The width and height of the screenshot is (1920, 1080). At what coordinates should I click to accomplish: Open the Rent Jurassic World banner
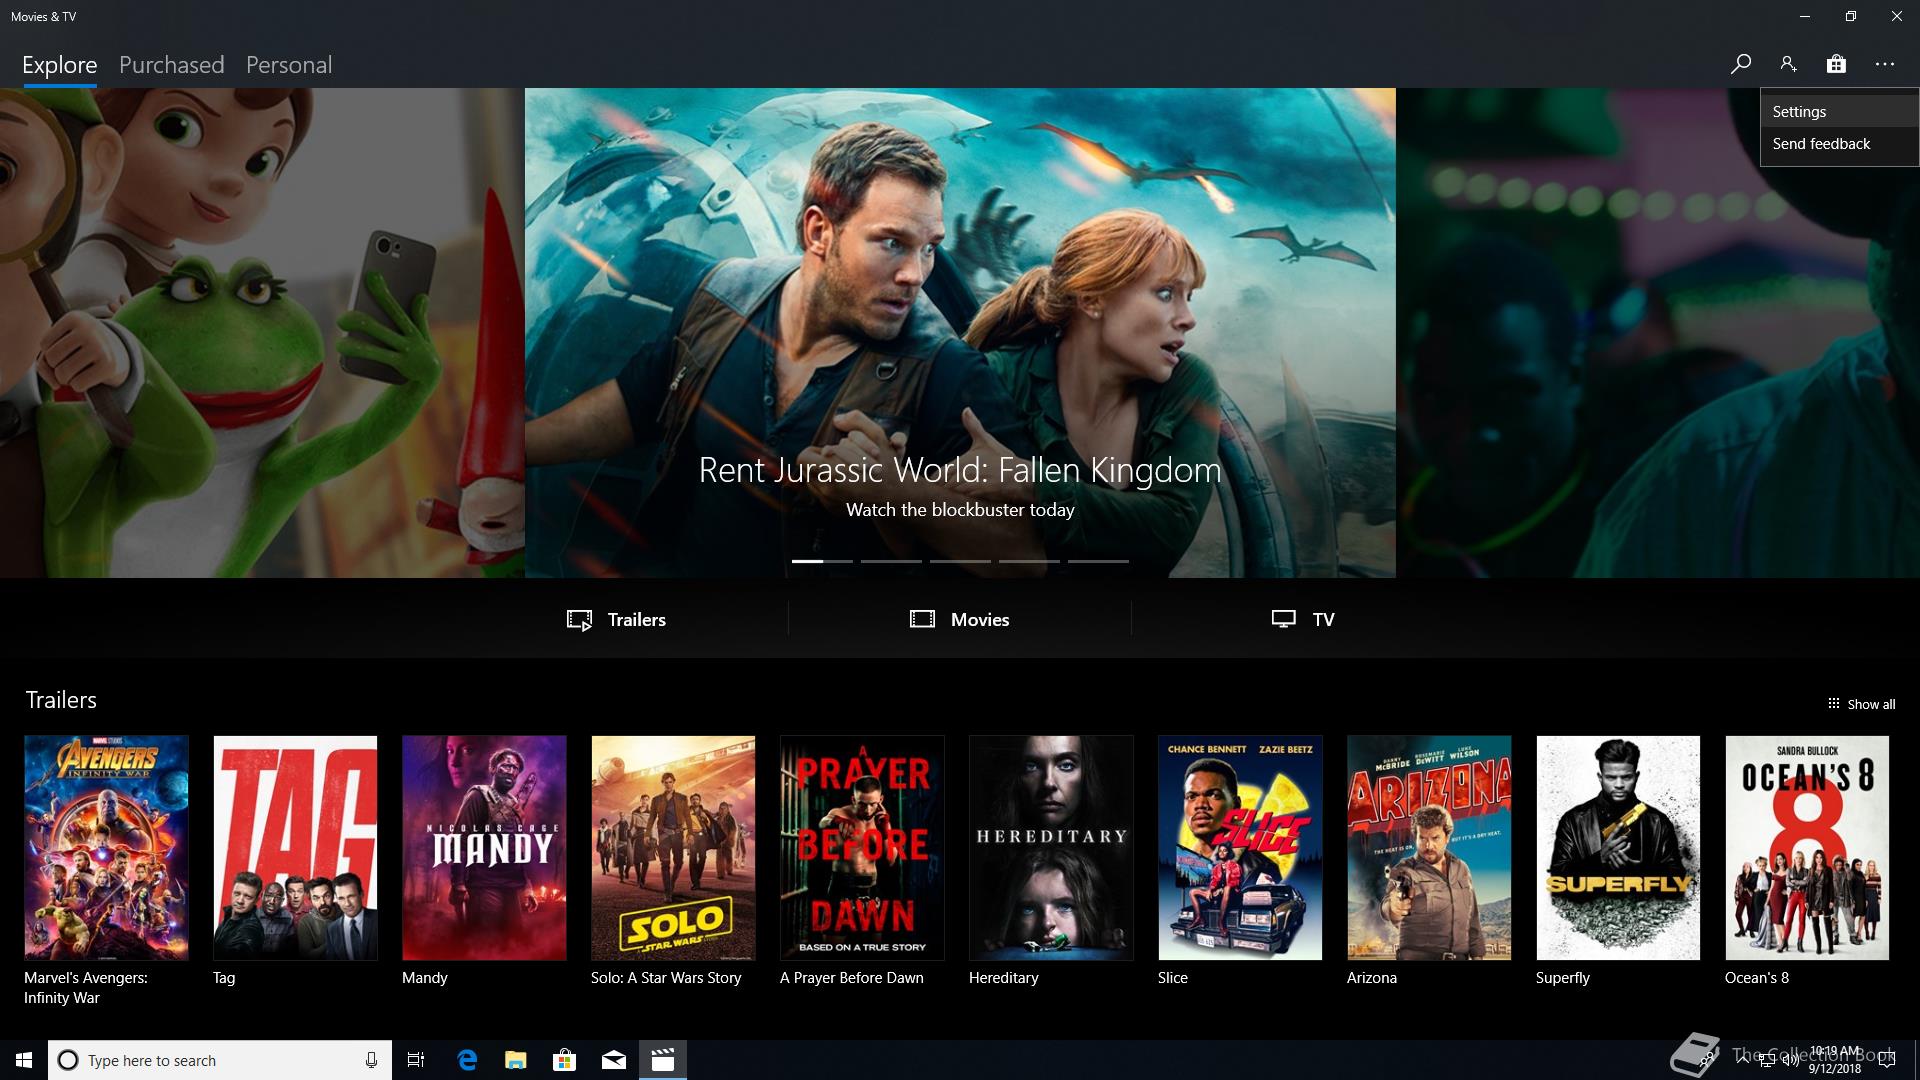(x=960, y=333)
